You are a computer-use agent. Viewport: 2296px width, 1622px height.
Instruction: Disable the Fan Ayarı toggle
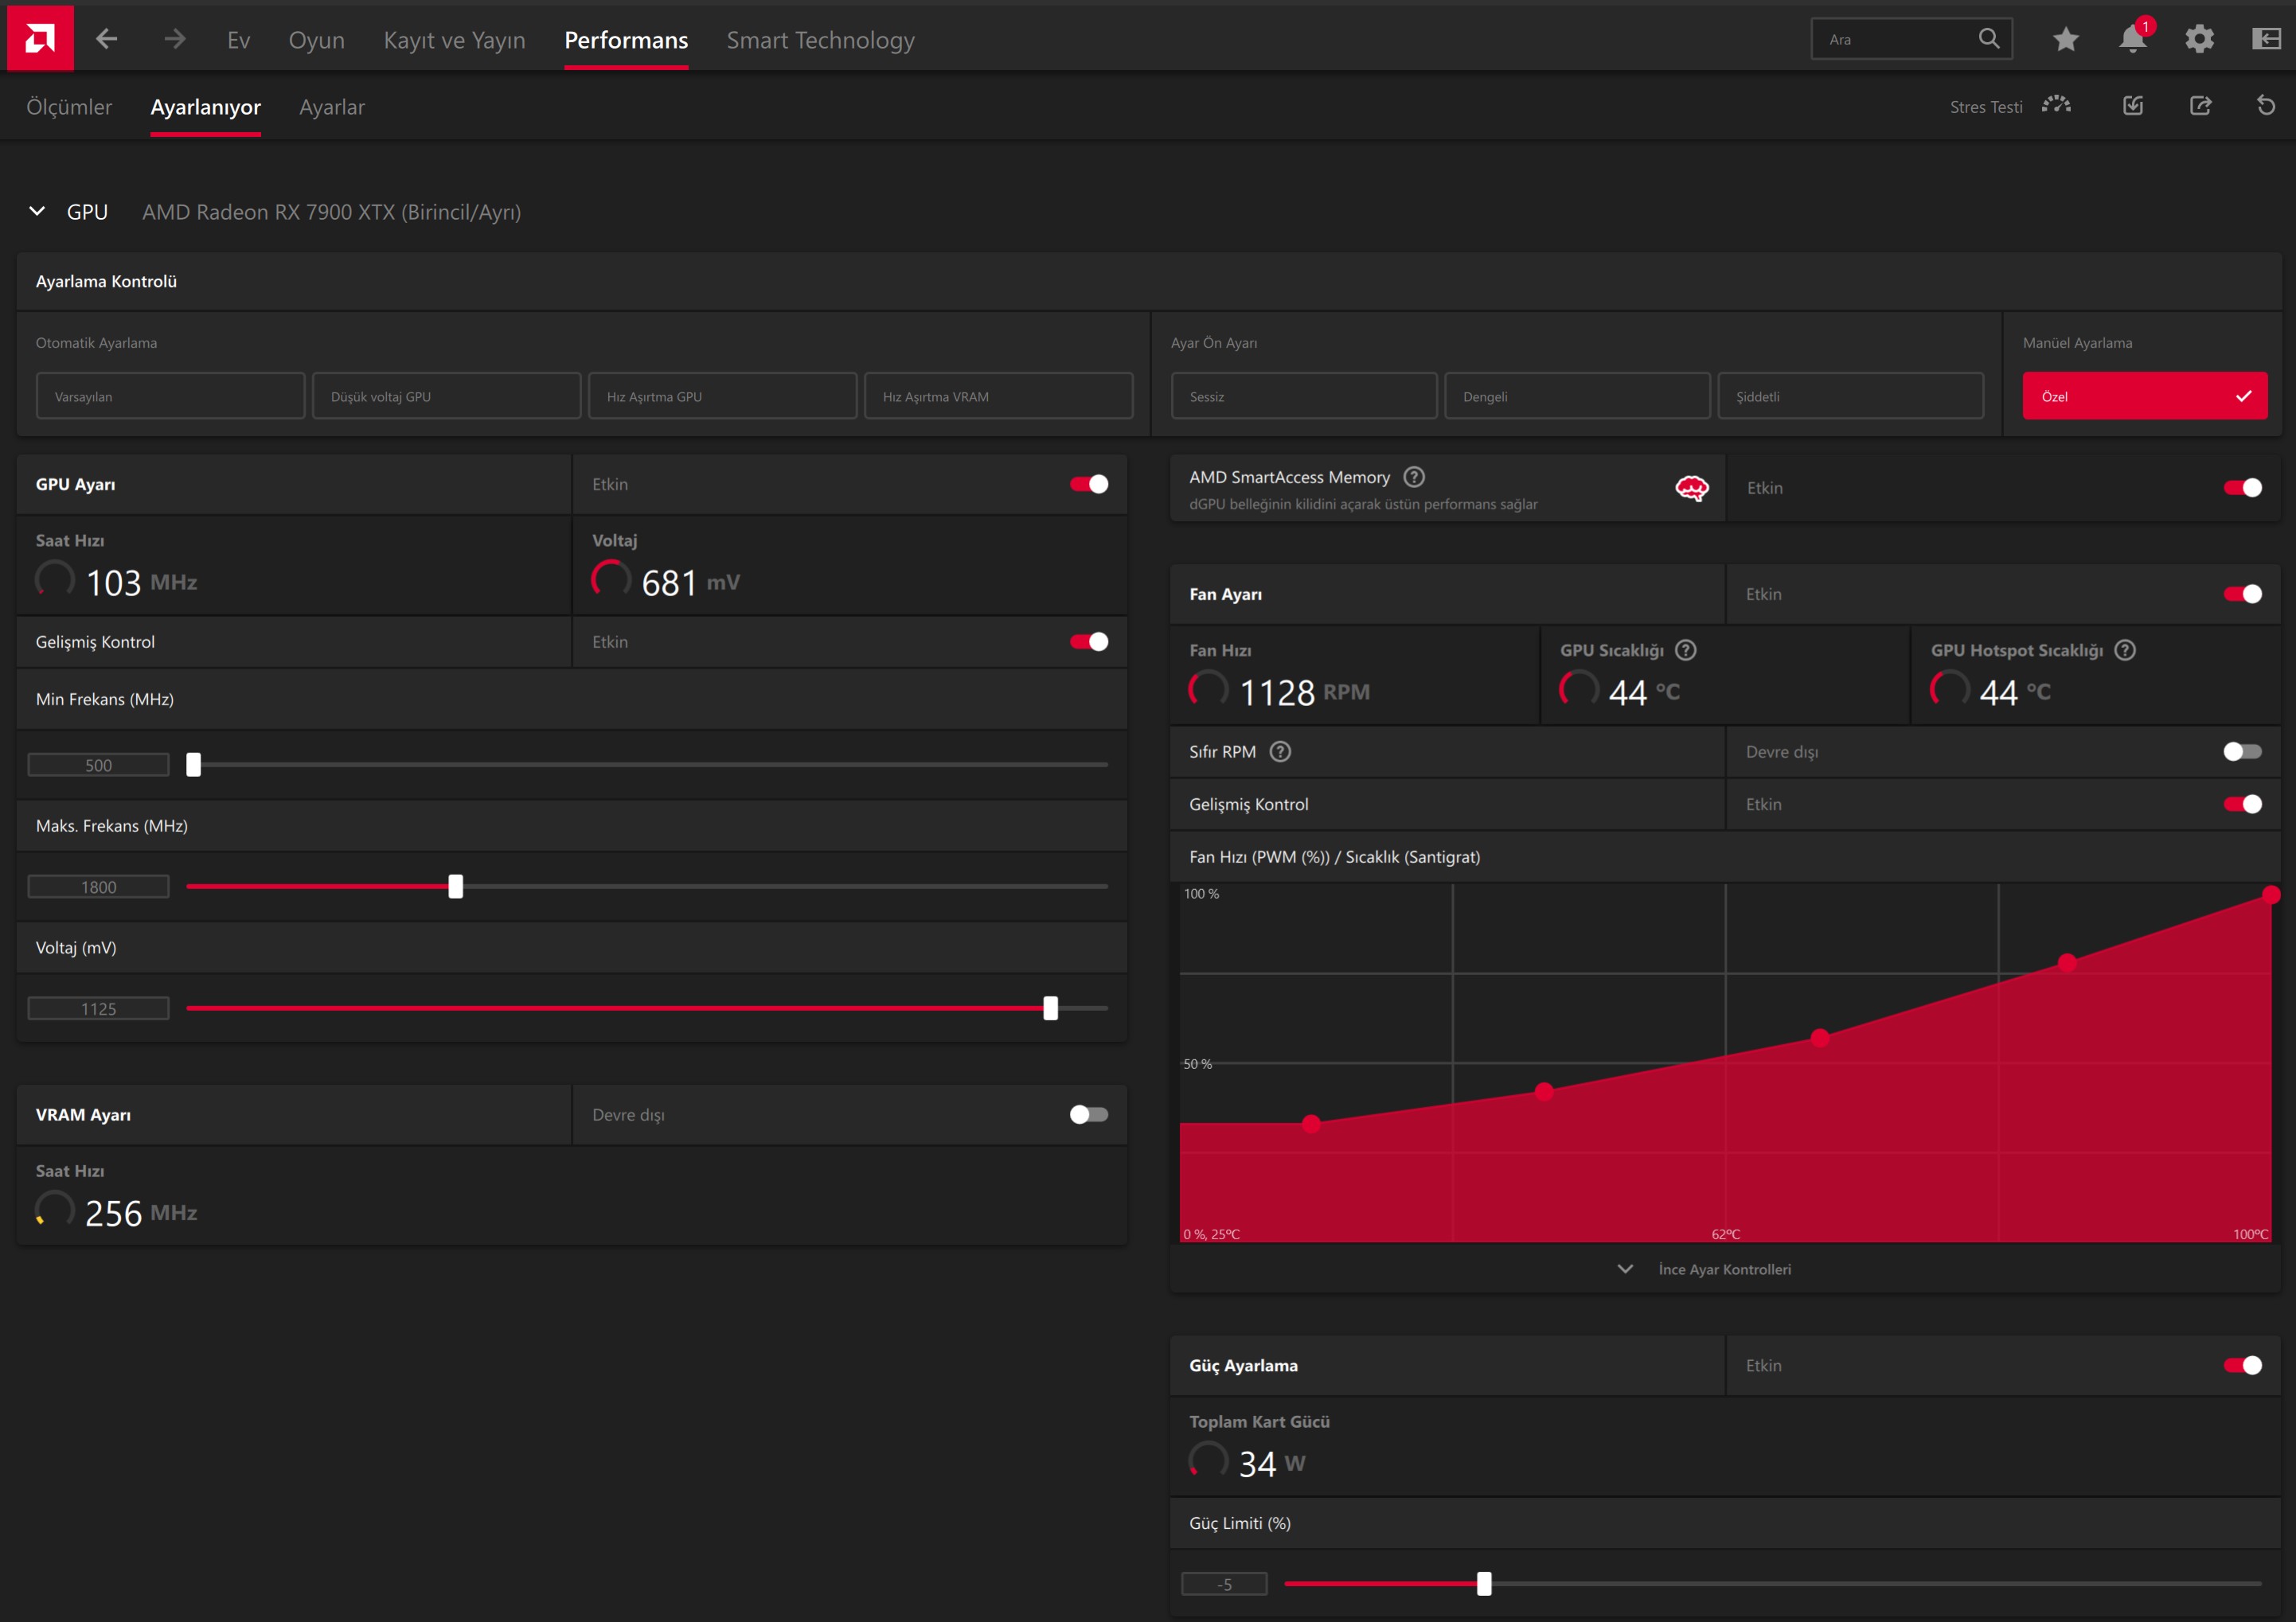point(2242,594)
